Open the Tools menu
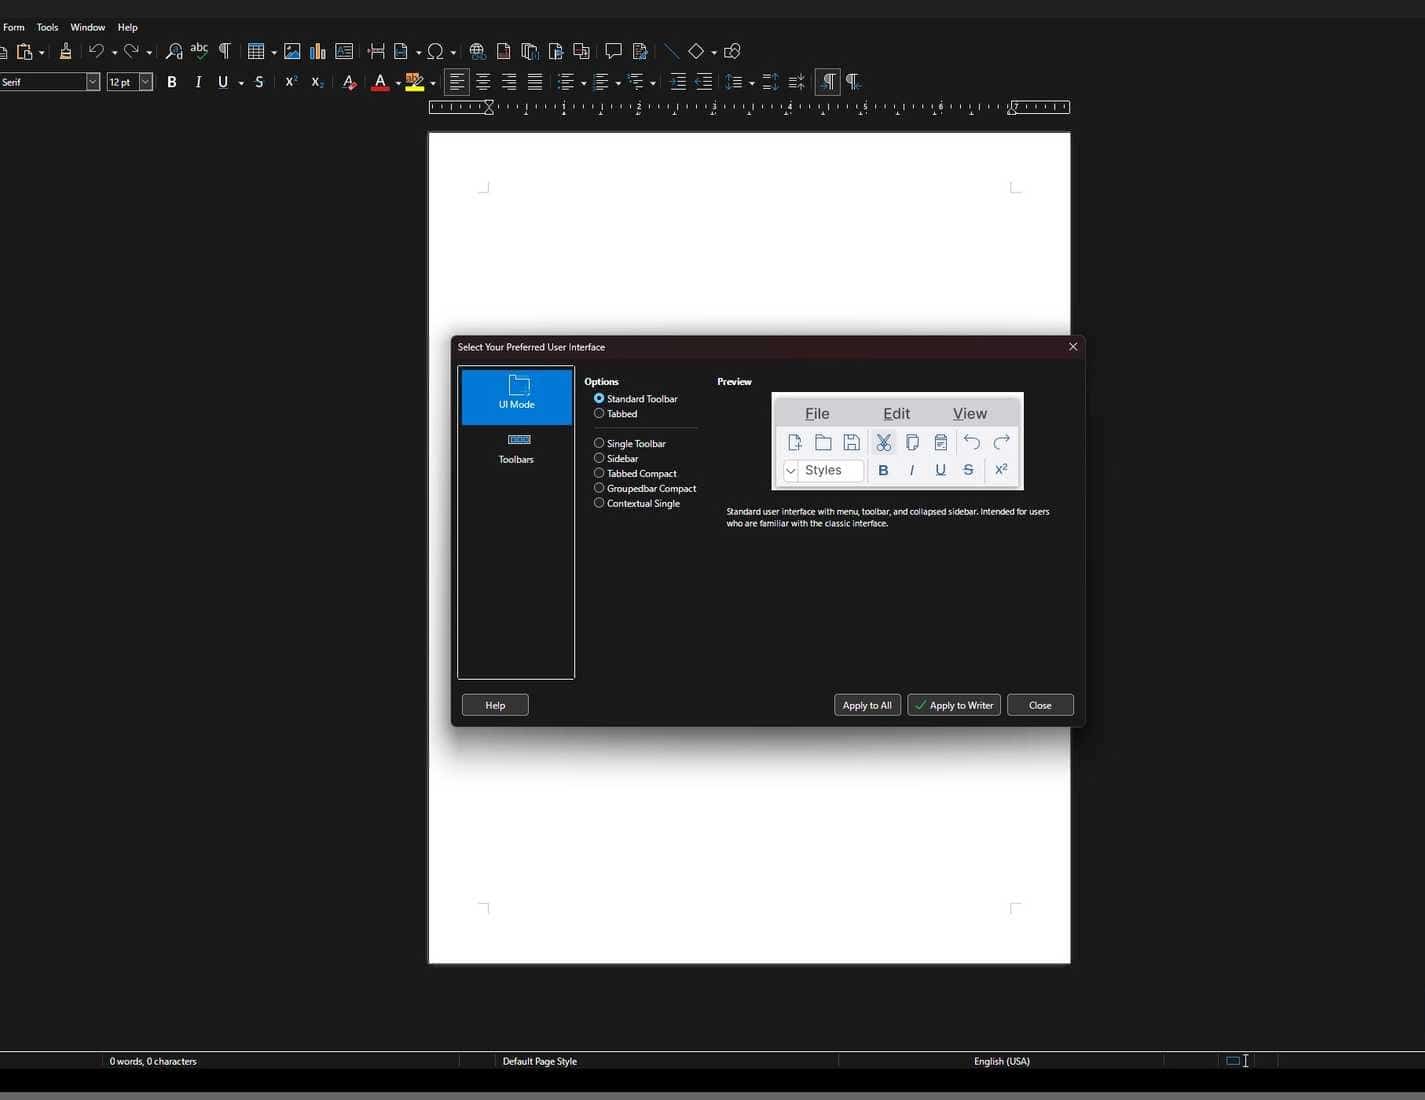1425x1100 pixels. coord(48,27)
